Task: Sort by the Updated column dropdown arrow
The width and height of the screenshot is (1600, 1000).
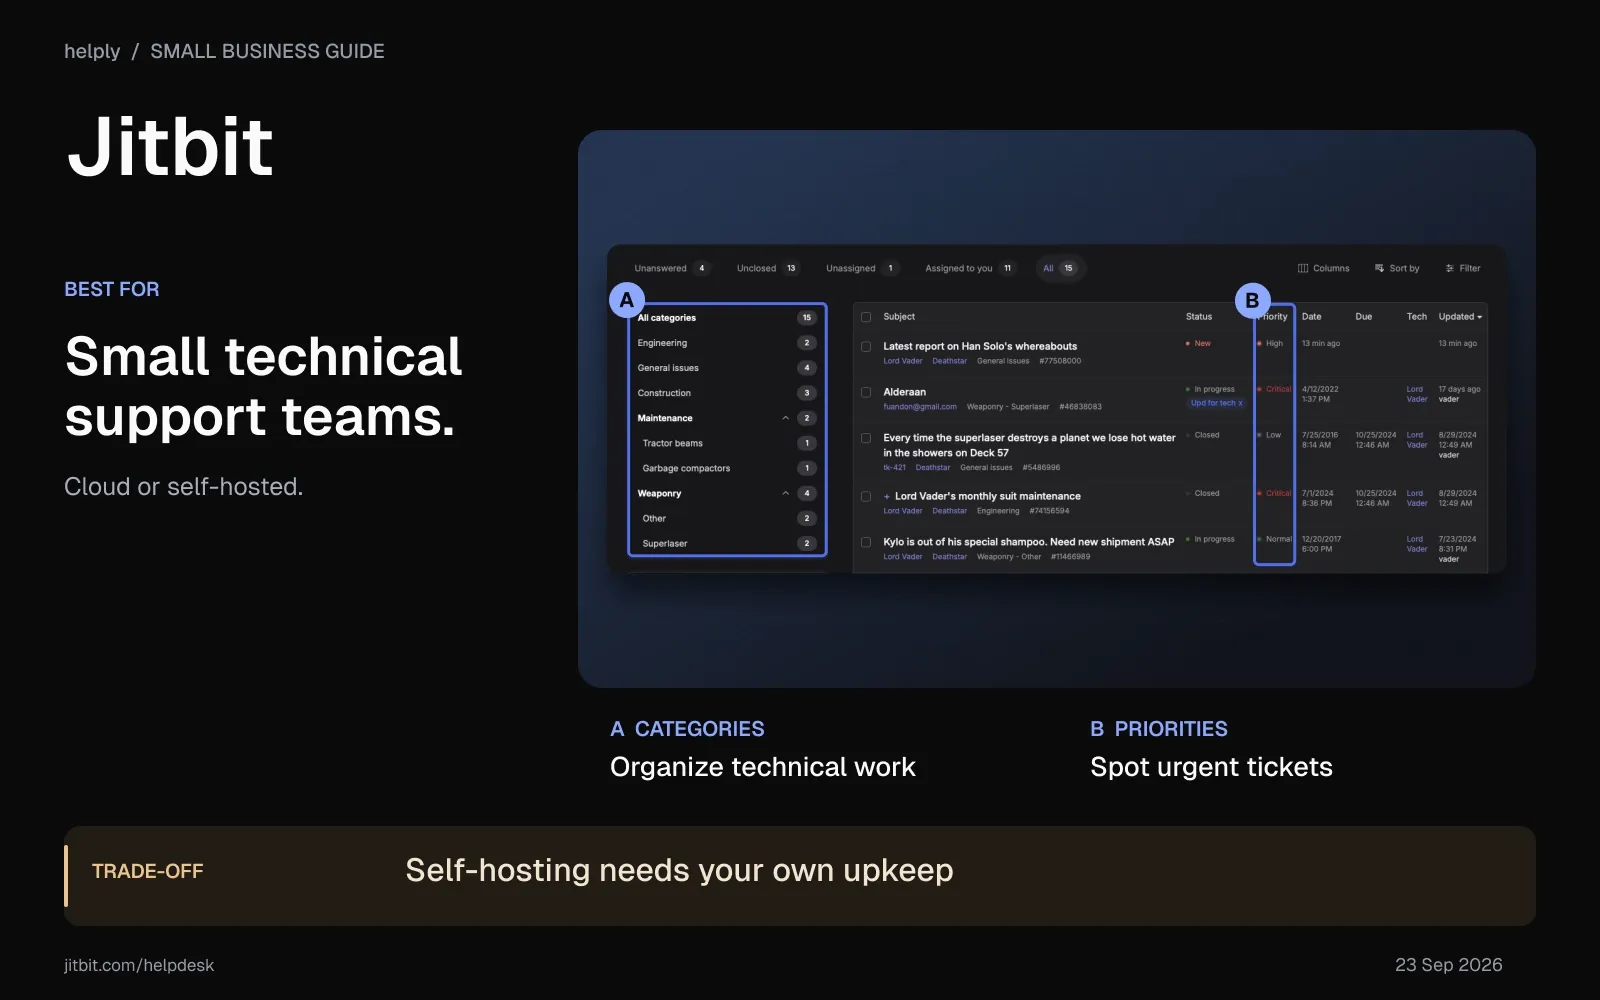Action: [x=1480, y=317]
